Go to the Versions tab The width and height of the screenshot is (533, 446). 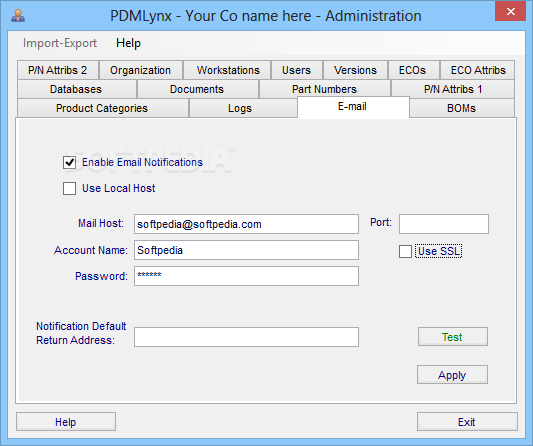pyautogui.click(x=355, y=70)
